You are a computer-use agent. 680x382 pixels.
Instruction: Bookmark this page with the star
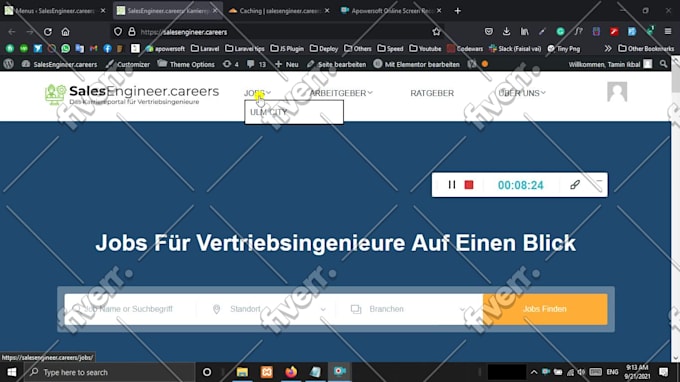pos(436,32)
